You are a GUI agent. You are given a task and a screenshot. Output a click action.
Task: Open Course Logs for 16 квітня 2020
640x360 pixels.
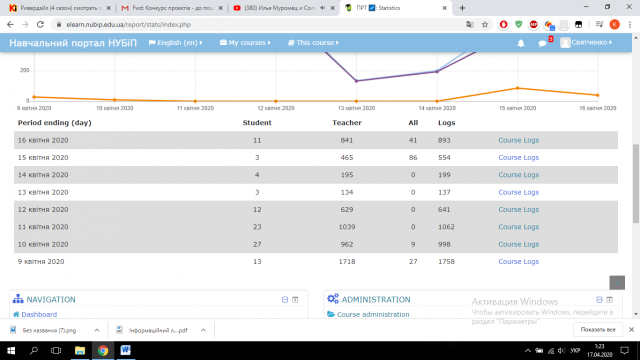pos(518,140)
